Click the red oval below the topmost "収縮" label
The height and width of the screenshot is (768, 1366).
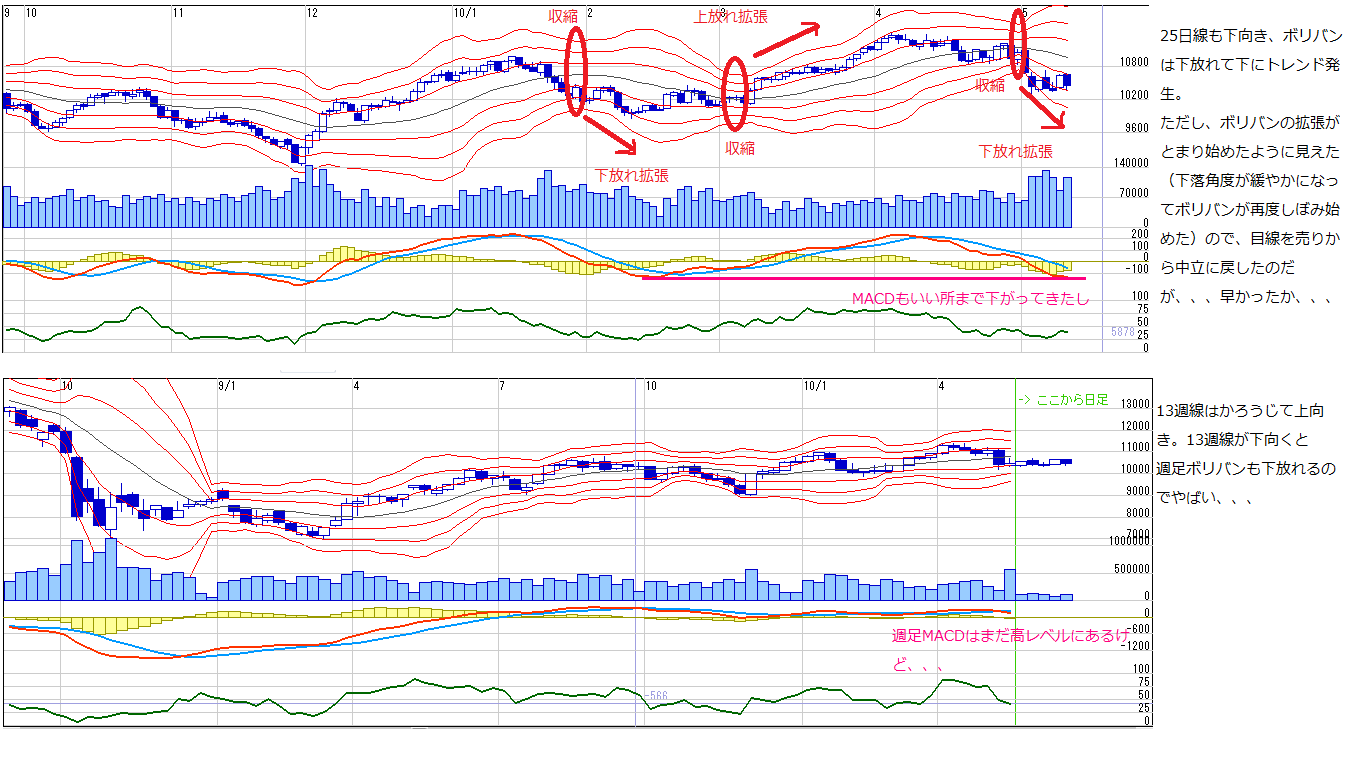coord(574,70)
